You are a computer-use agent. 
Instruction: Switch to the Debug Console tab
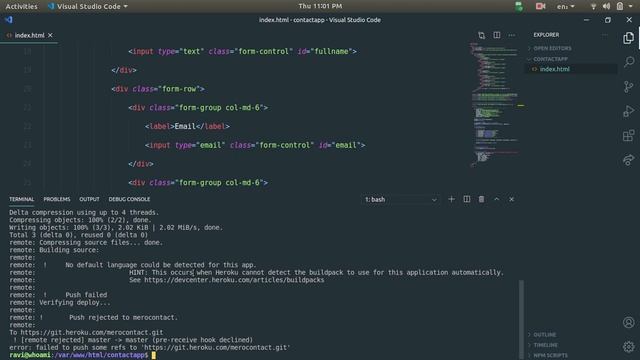(x=129, y=199)
